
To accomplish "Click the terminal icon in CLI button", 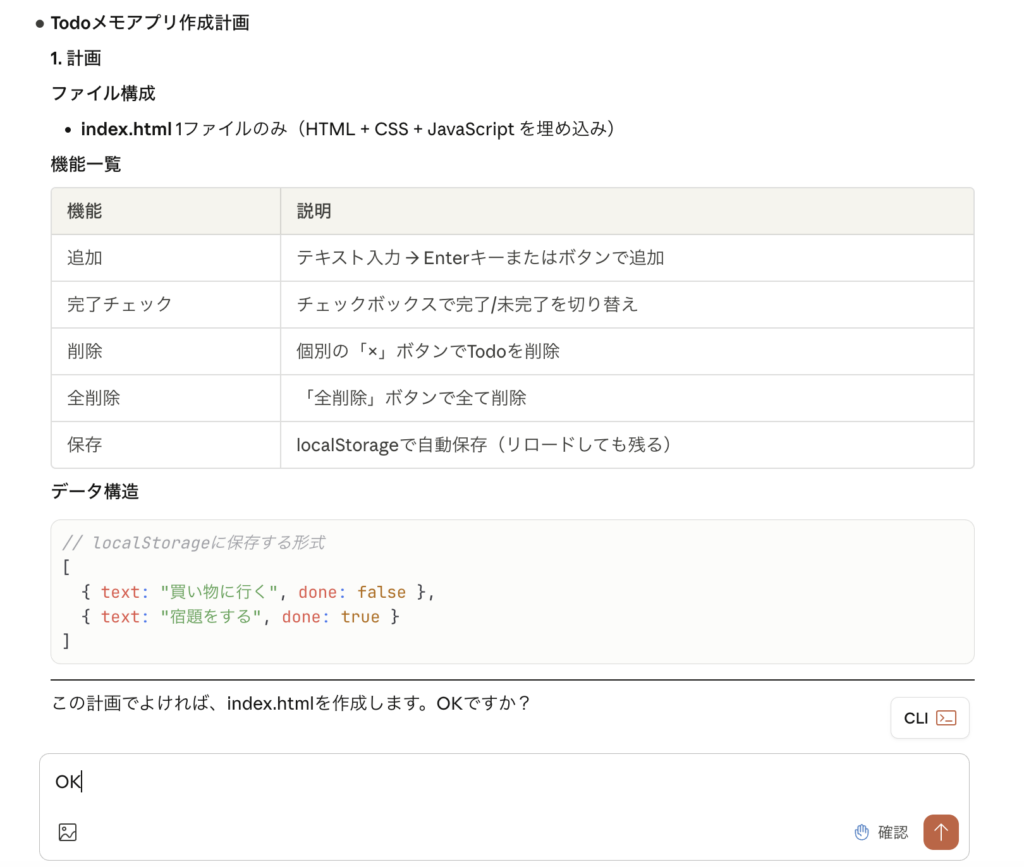I will (x=946, y=718).
